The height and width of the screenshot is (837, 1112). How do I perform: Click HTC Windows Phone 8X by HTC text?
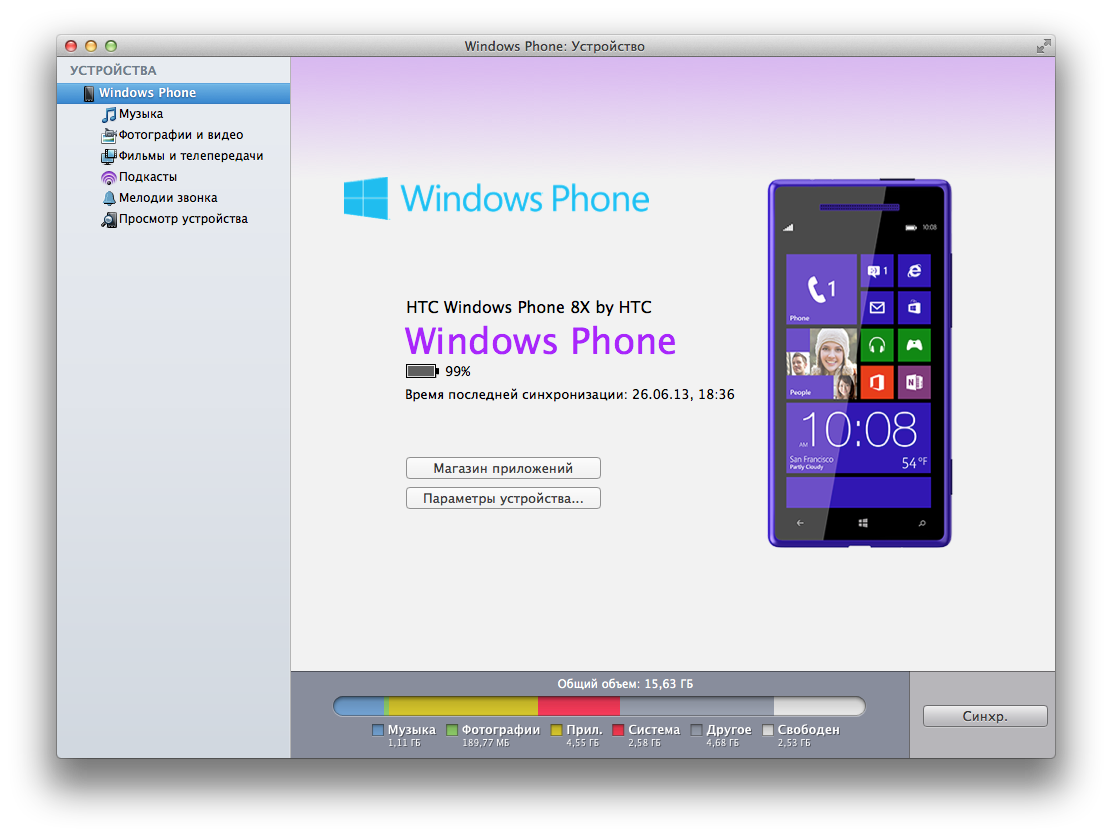[x=528, y=307]
